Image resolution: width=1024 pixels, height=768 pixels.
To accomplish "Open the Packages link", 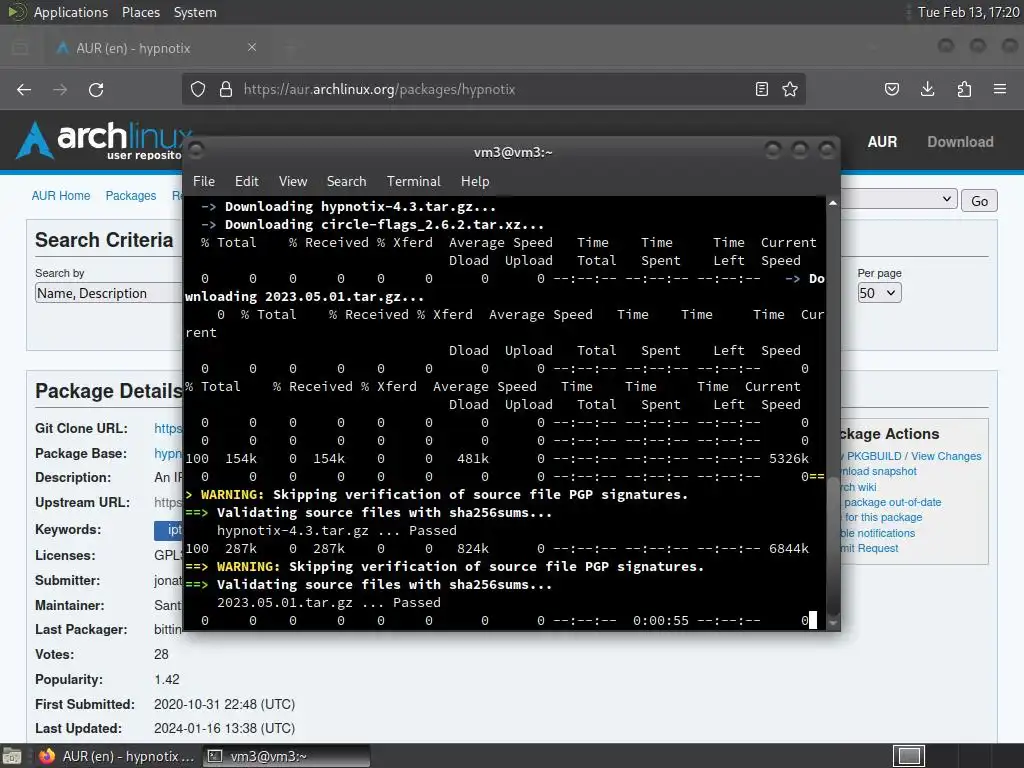I will 131,196.
